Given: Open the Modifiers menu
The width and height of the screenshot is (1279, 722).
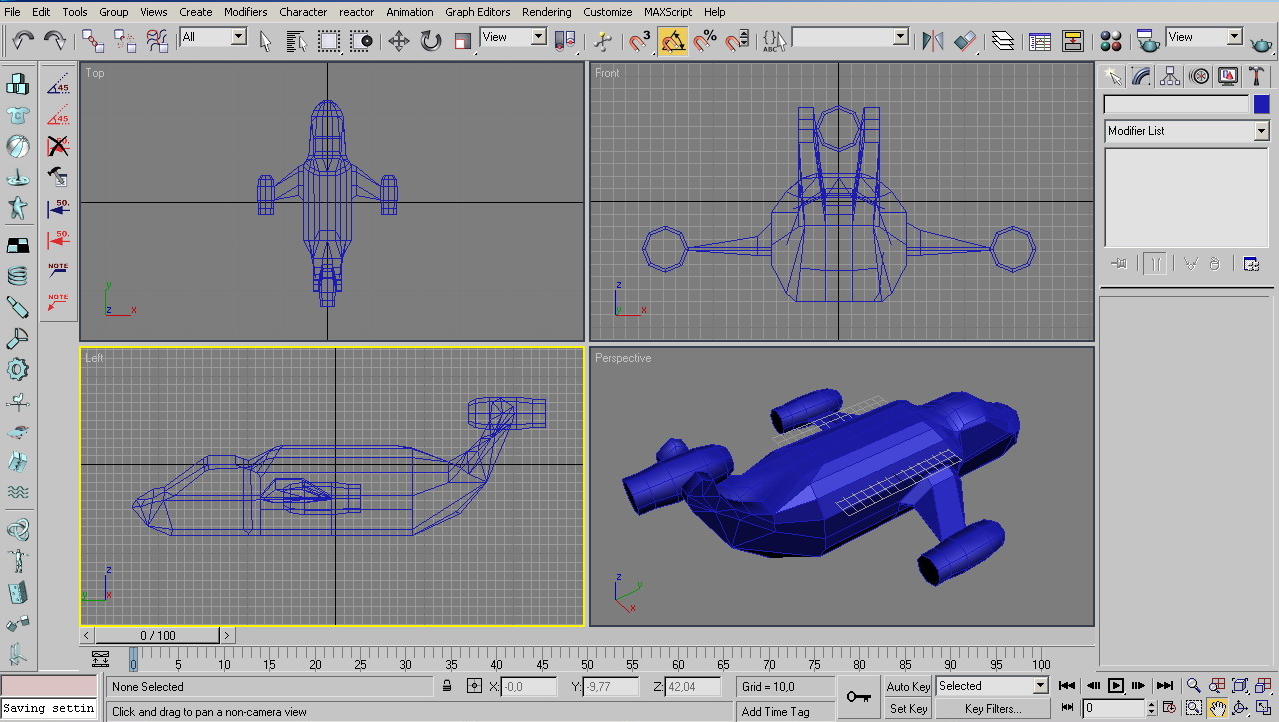Looking at the screenshot, I should pyautogui.click(x=245, y=12).
